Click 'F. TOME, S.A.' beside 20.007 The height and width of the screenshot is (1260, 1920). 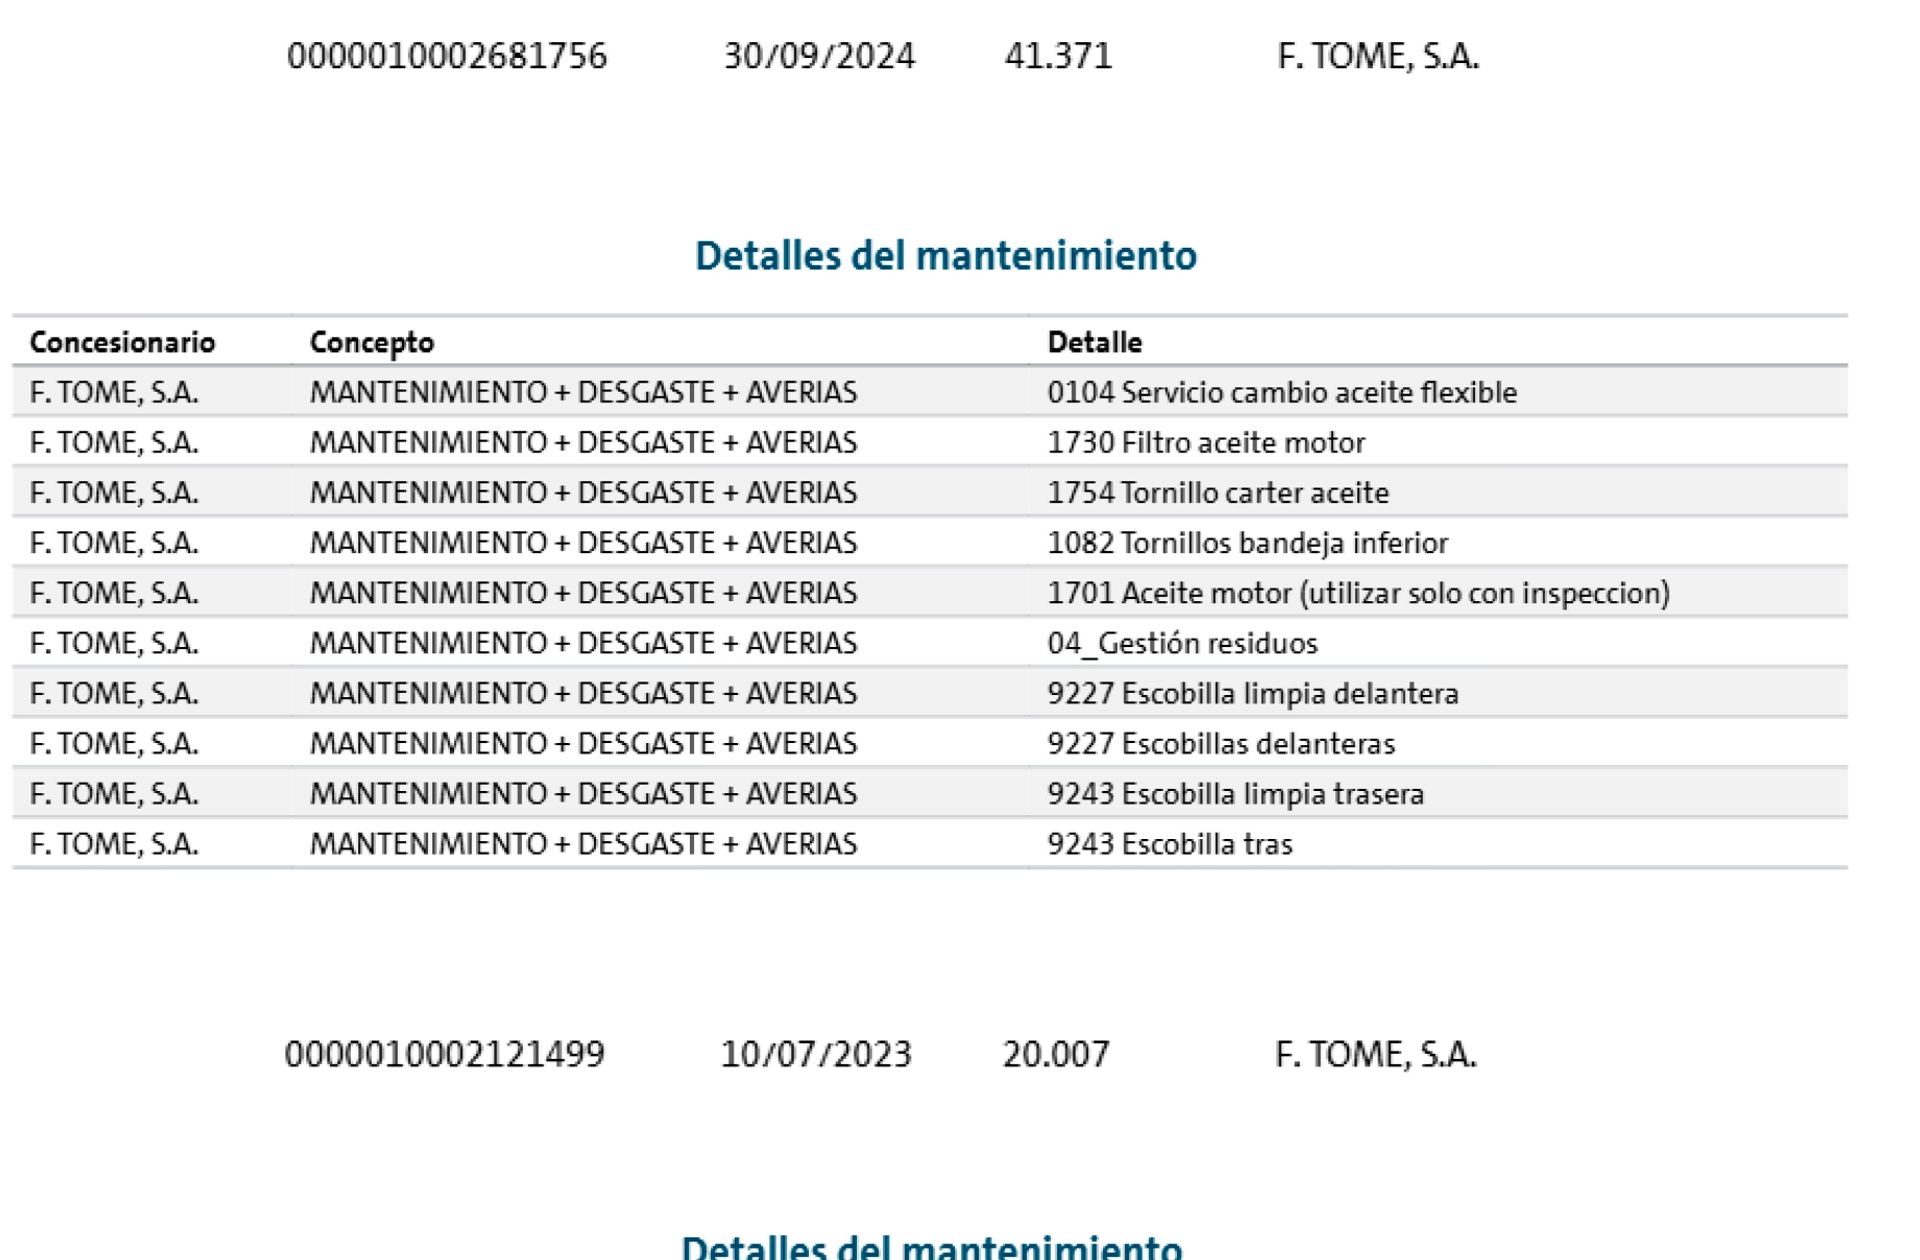[1375, 1054]
